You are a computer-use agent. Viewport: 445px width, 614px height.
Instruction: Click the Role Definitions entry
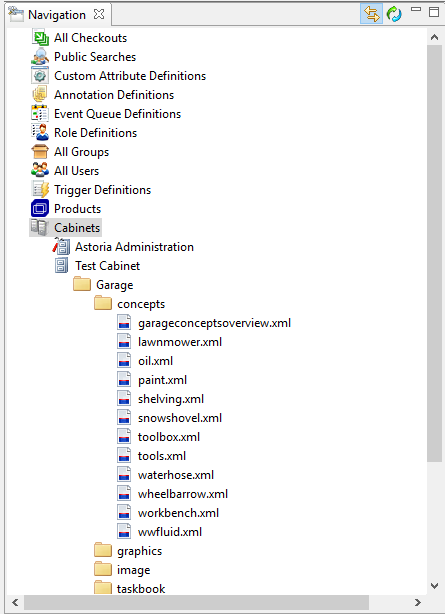click(x=96, y=133)
